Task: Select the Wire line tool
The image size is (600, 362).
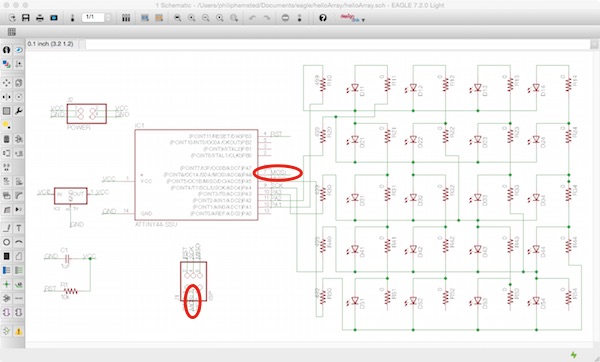Action: pyautogui.click(x=7, y=228)
